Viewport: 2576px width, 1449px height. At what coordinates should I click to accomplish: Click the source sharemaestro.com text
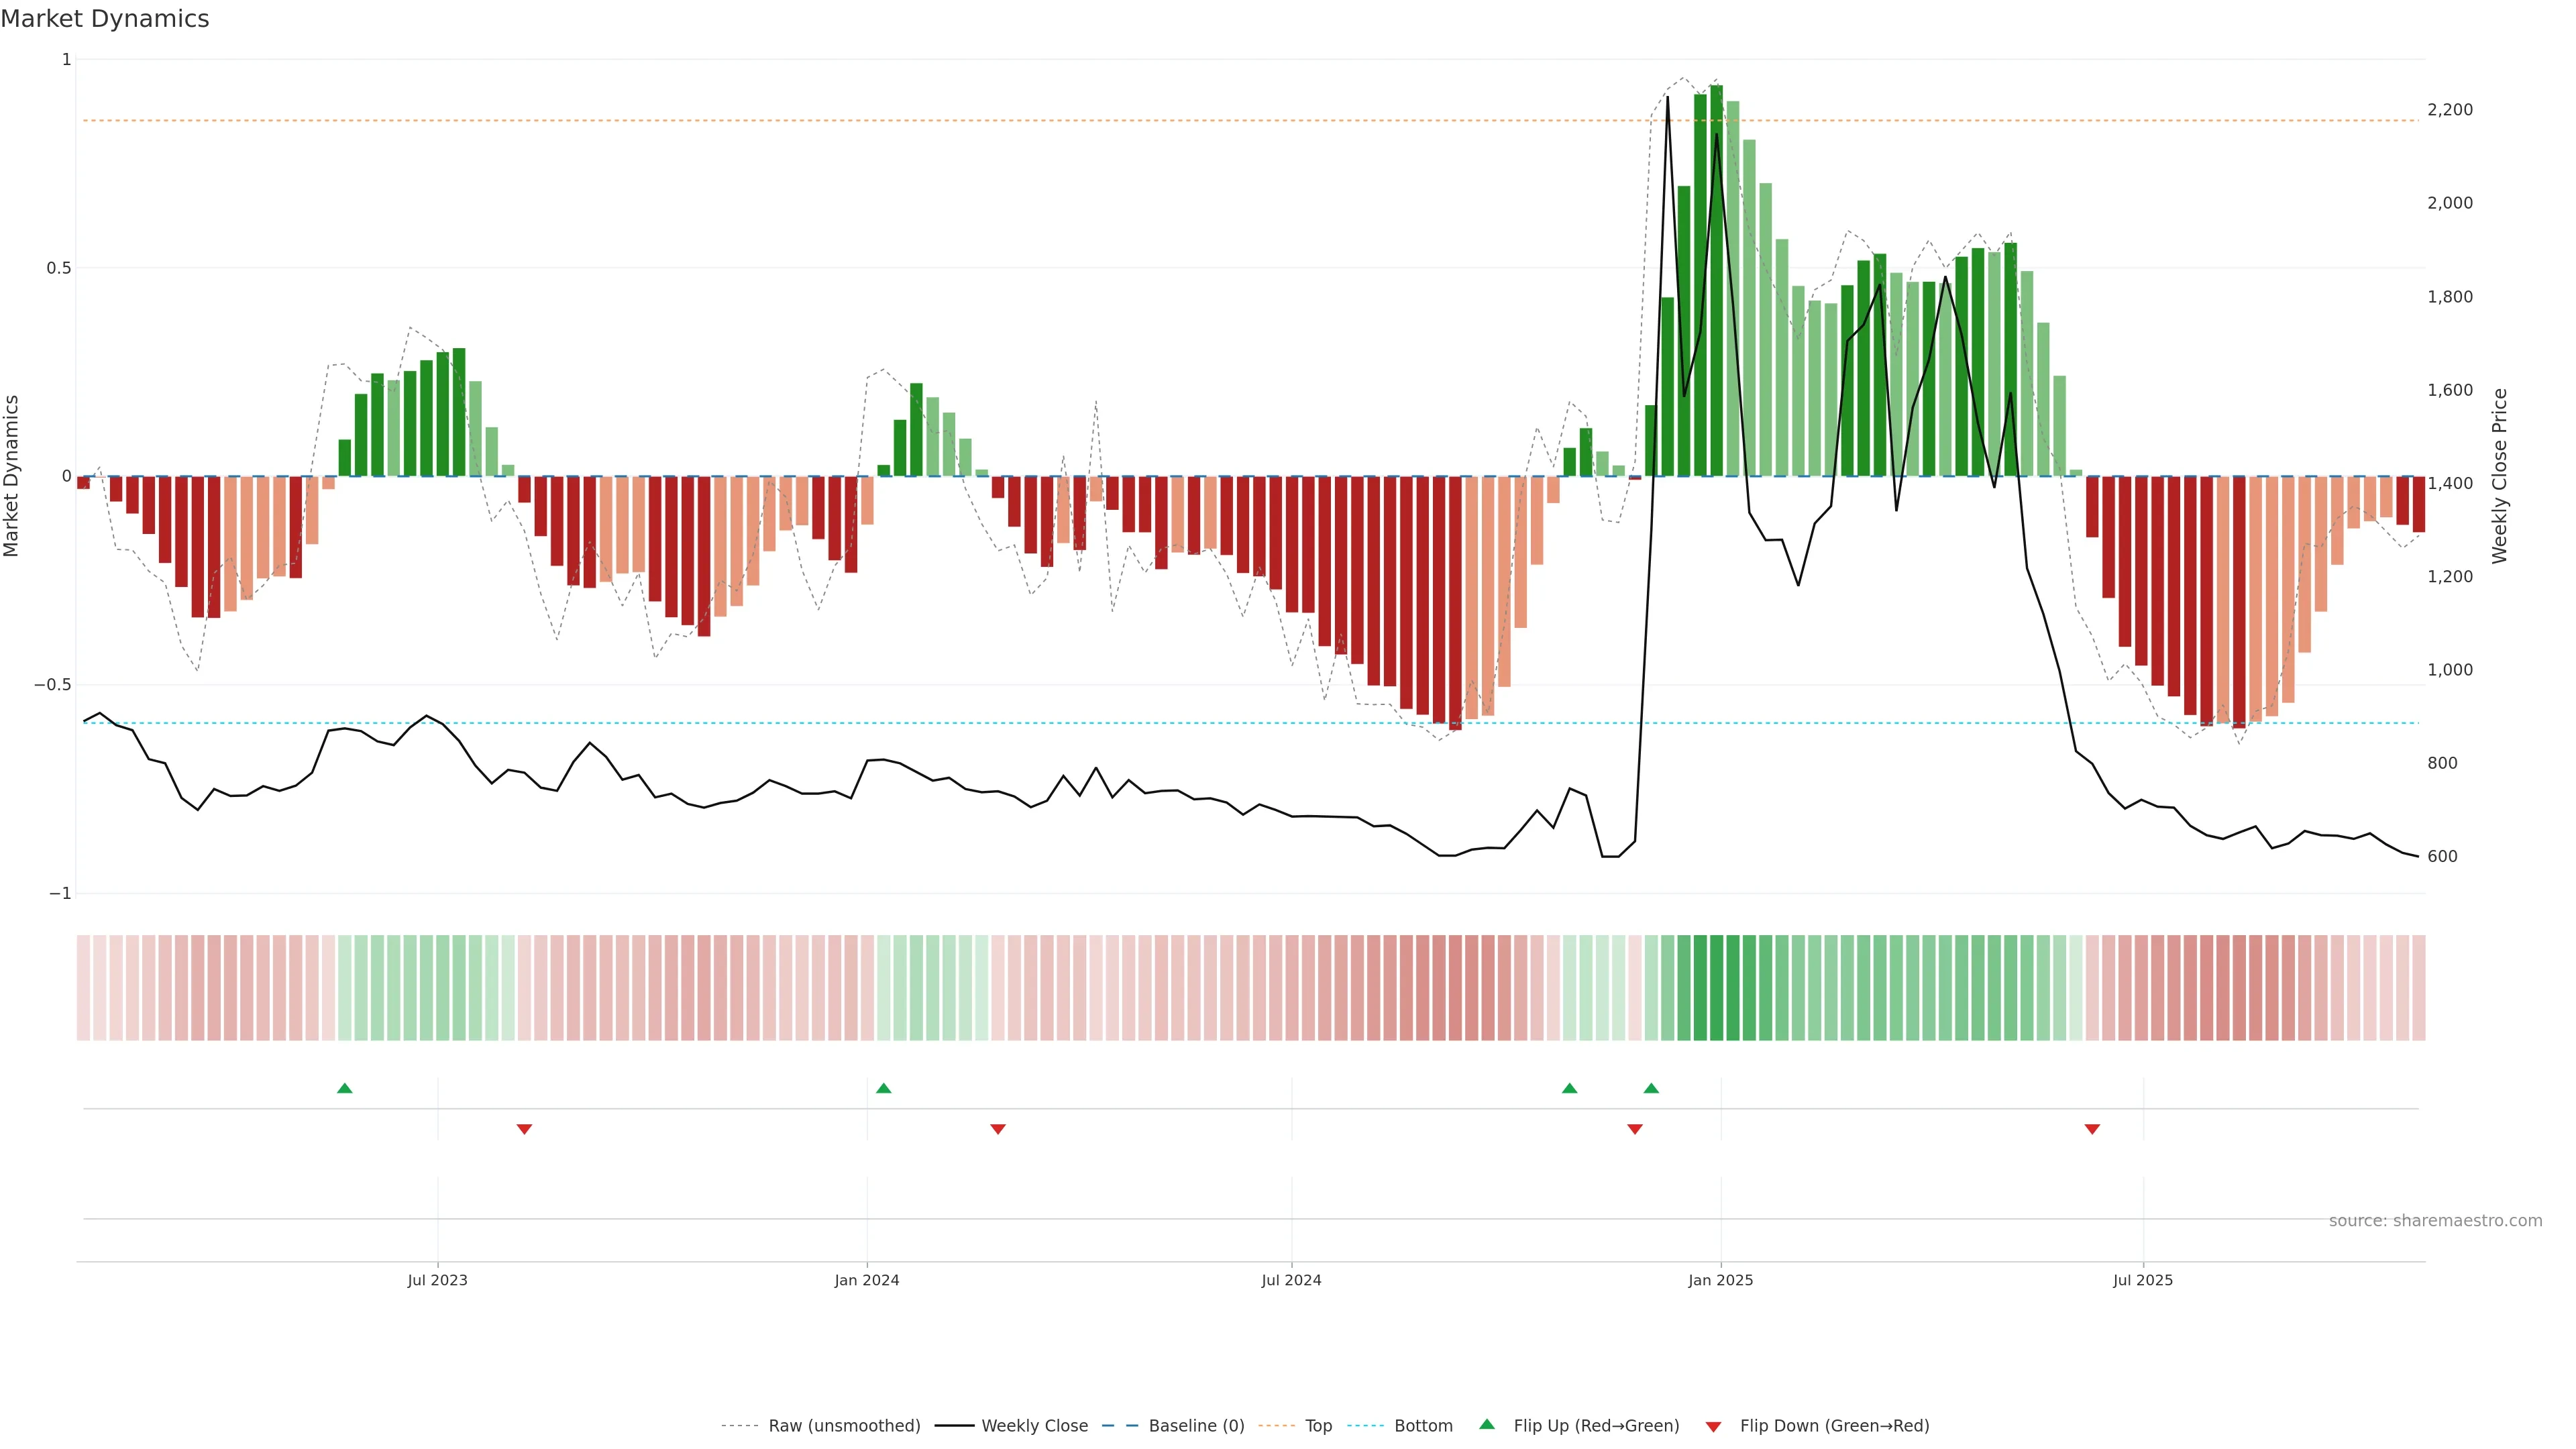[2435, 1221]
